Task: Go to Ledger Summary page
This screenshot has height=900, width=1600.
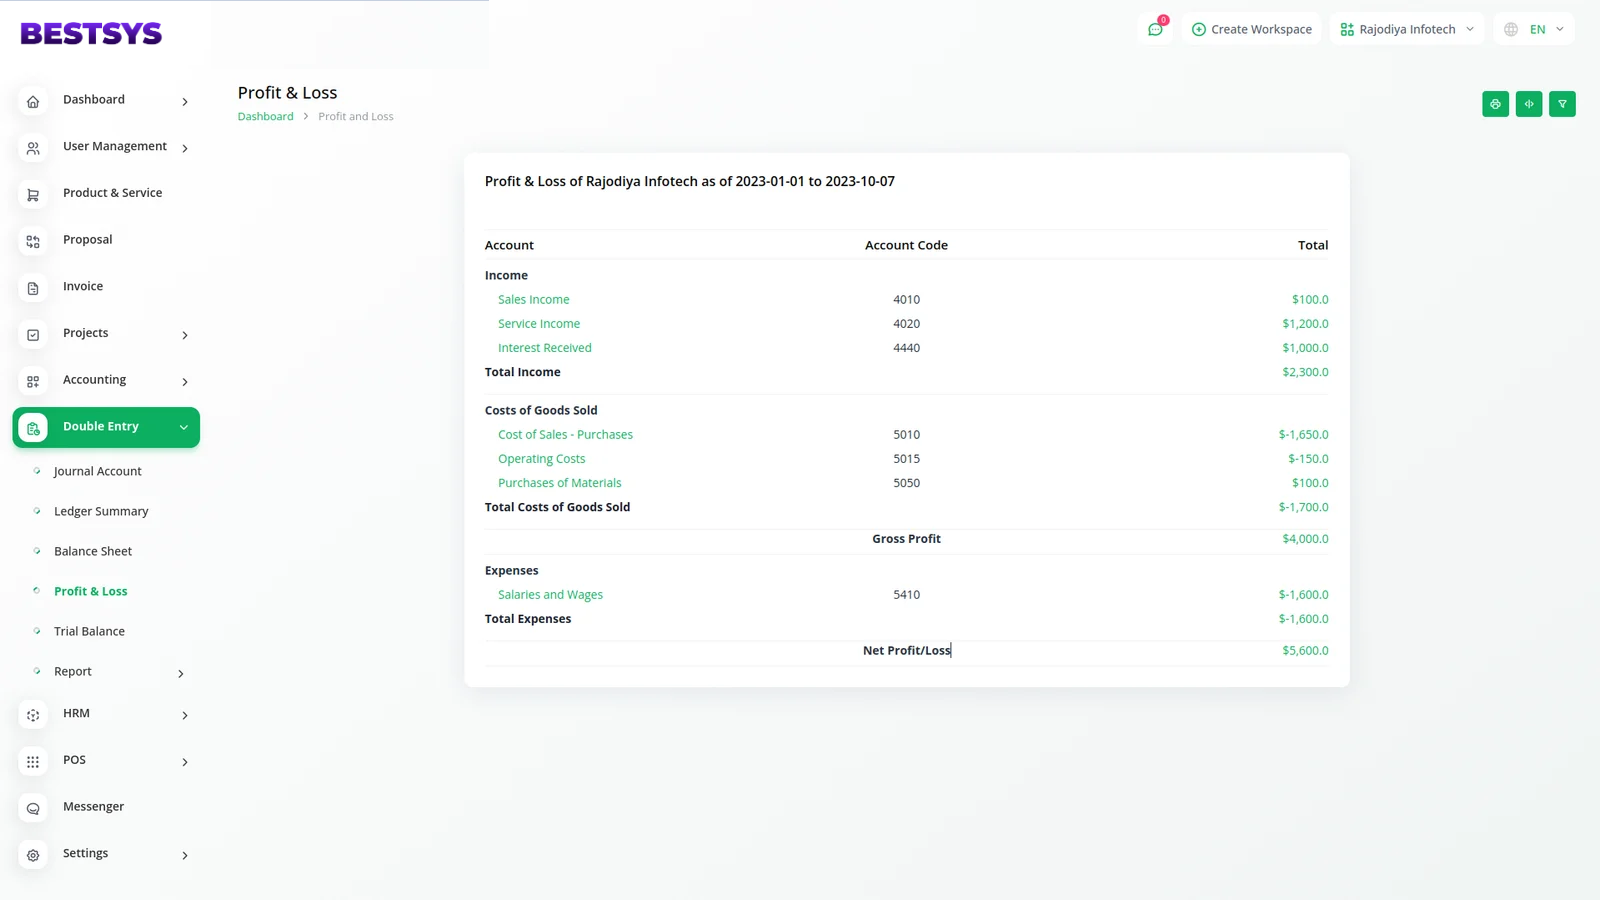Action: tap(101, 511)
